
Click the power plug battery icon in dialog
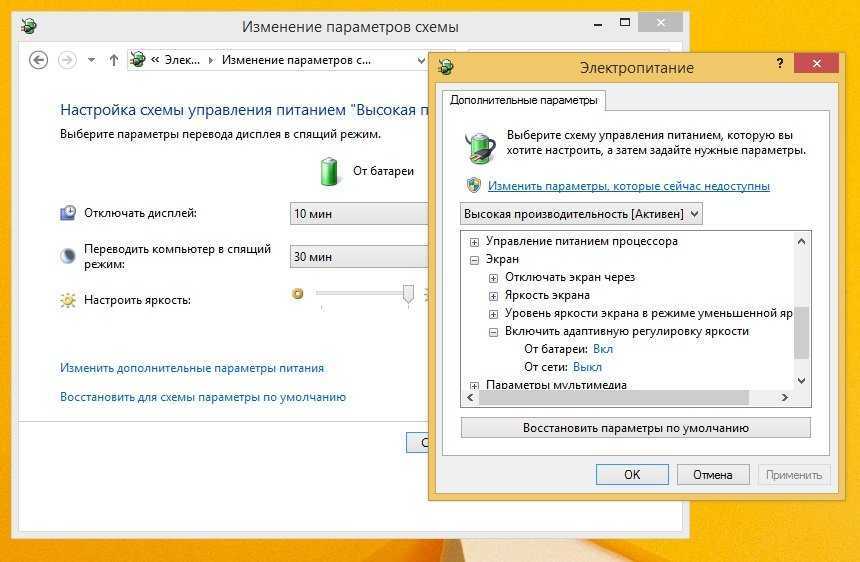(x=480, y=147)
